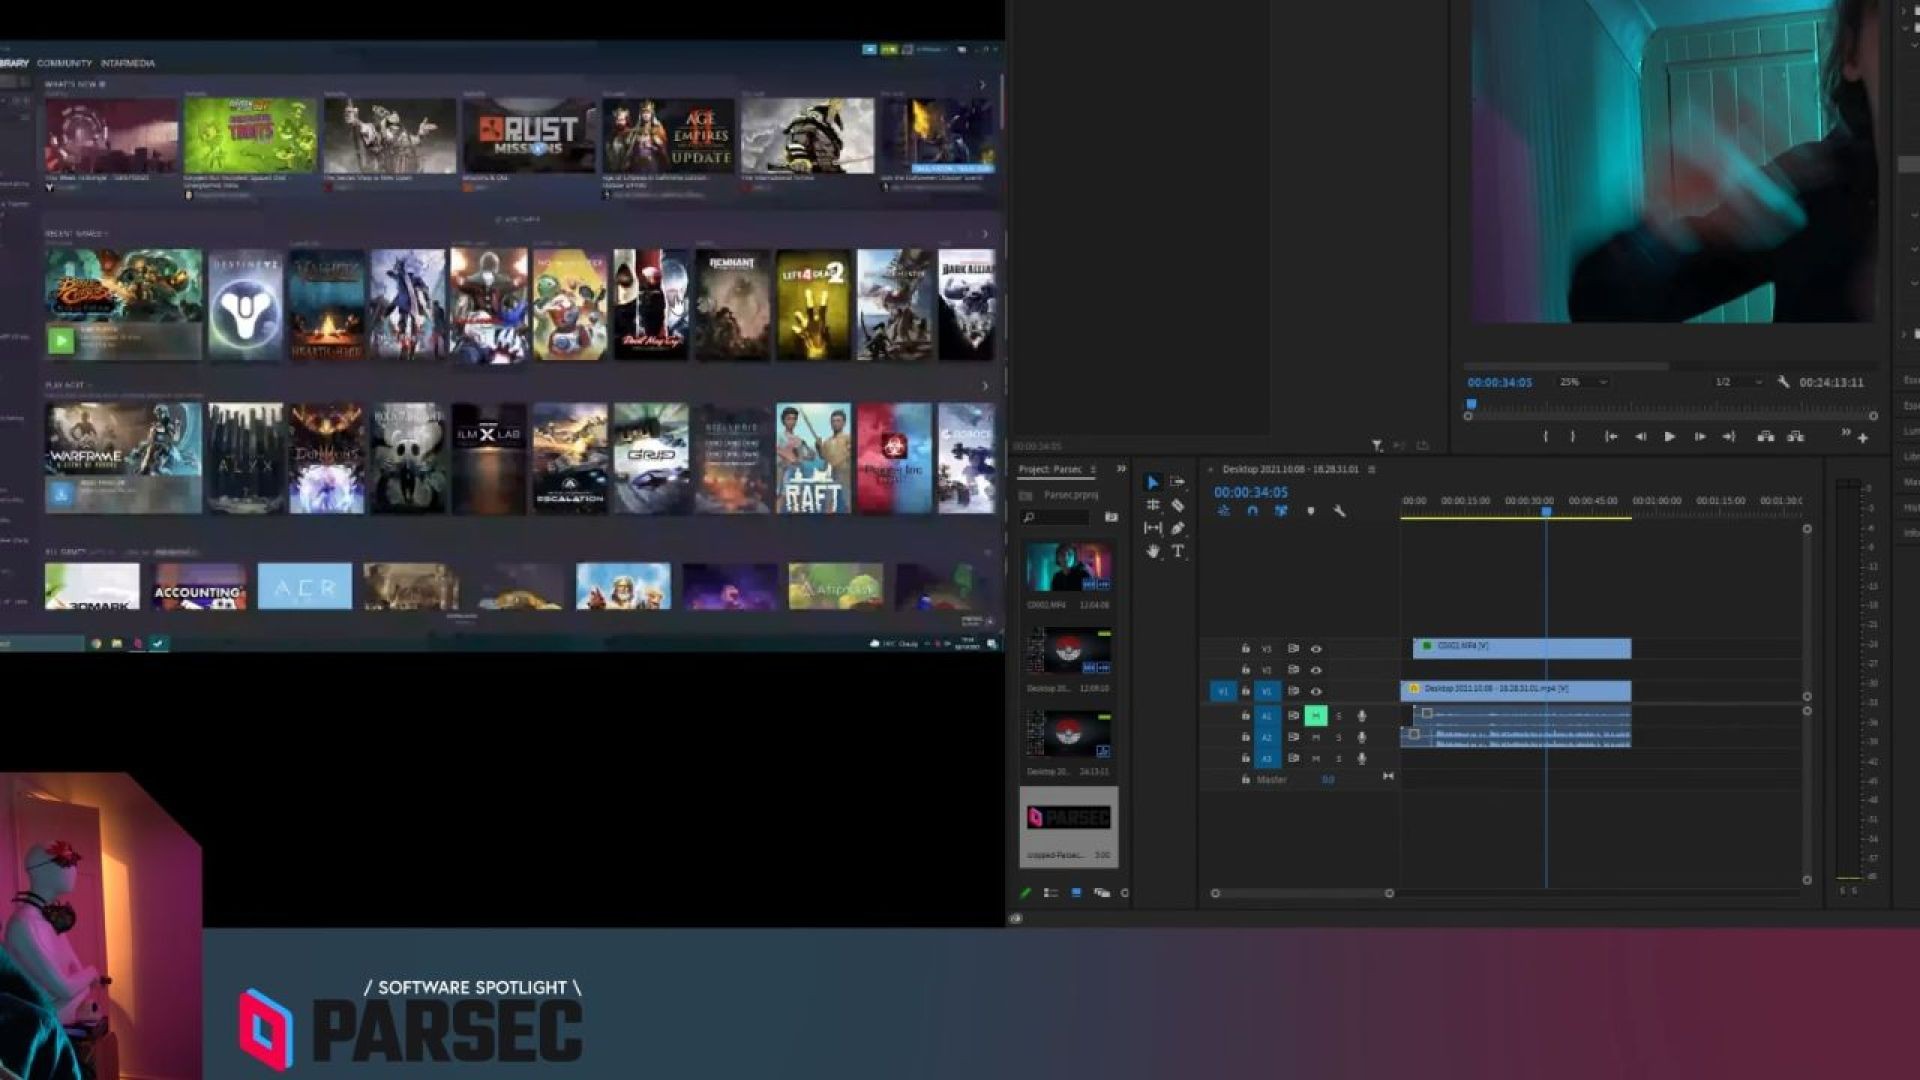Select the Hand tool
Viewport: 1920px width, 1080px height.
[x=1152, y=551]
